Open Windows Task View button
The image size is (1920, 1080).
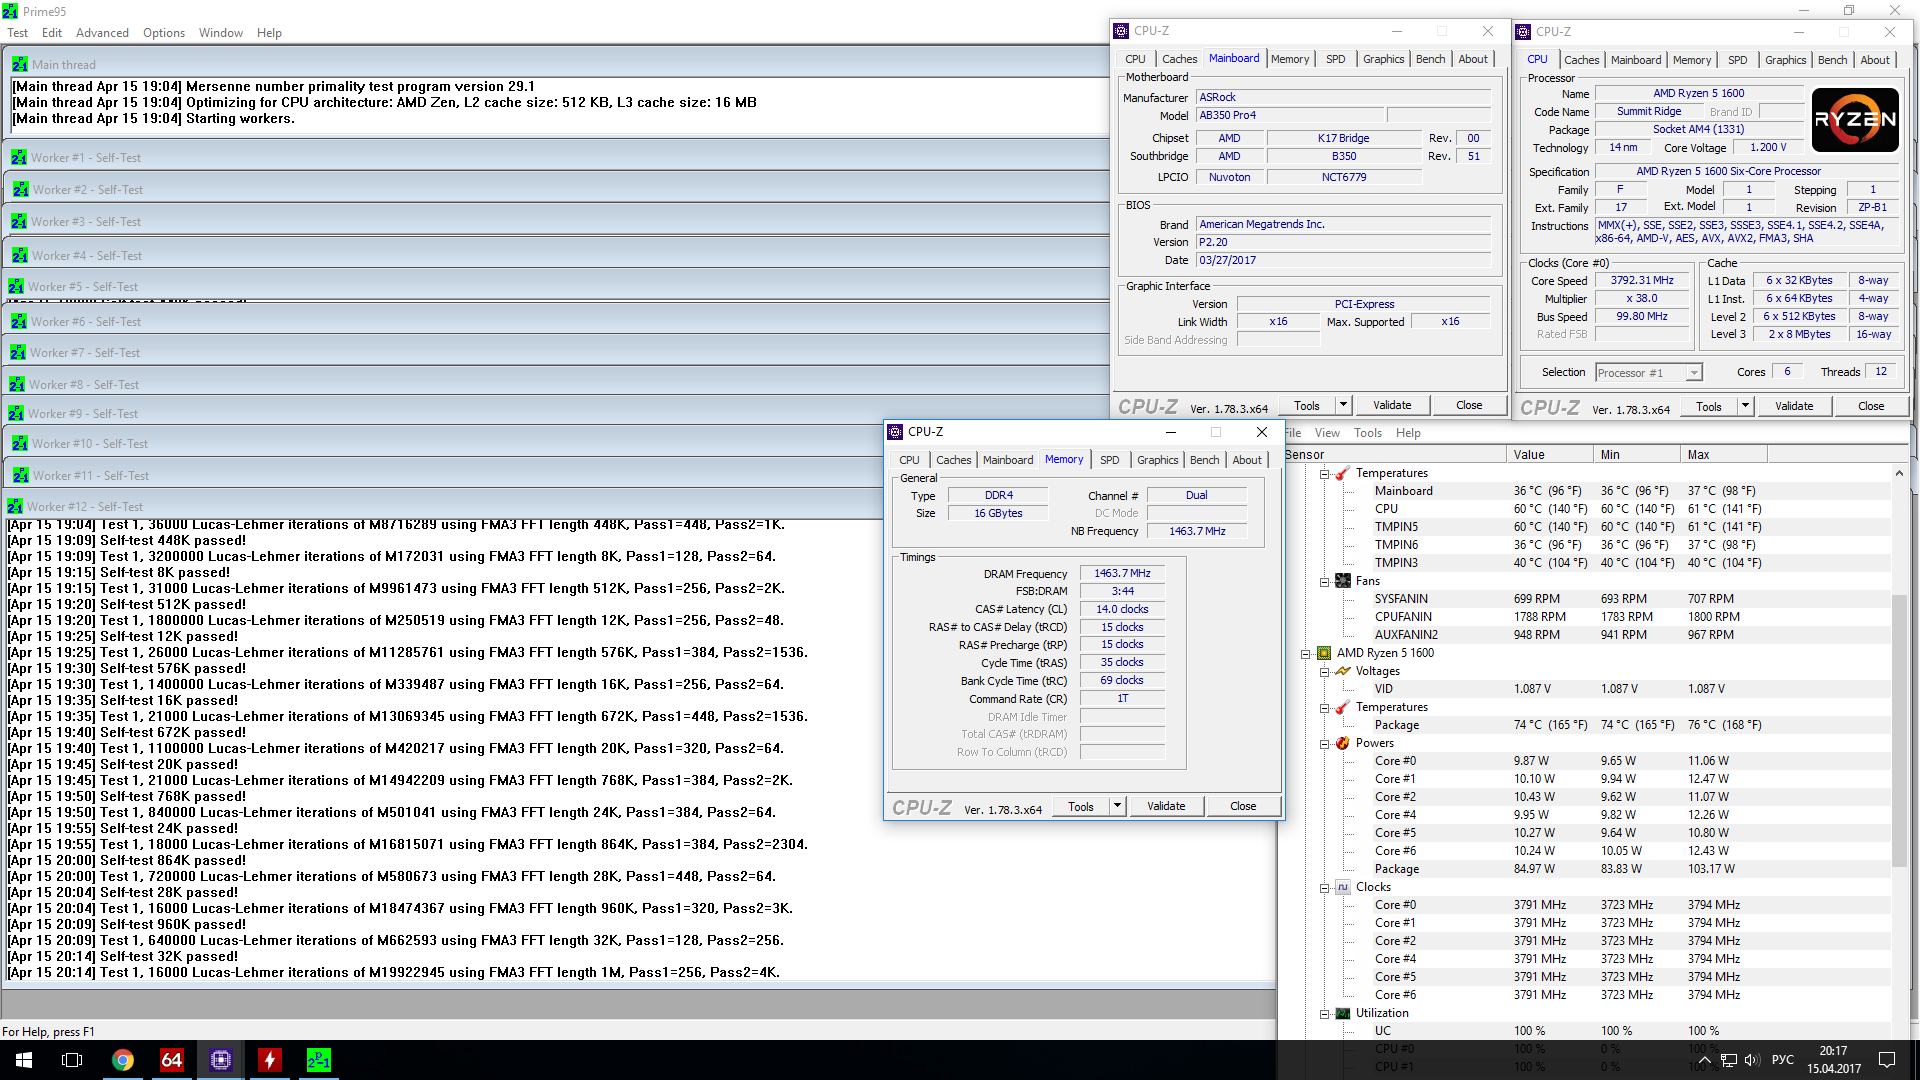[72, 1060]
